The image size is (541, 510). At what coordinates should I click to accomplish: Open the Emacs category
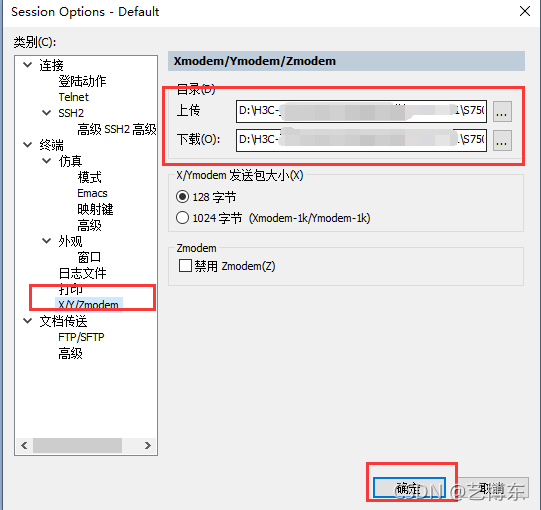tap(92, 193)
